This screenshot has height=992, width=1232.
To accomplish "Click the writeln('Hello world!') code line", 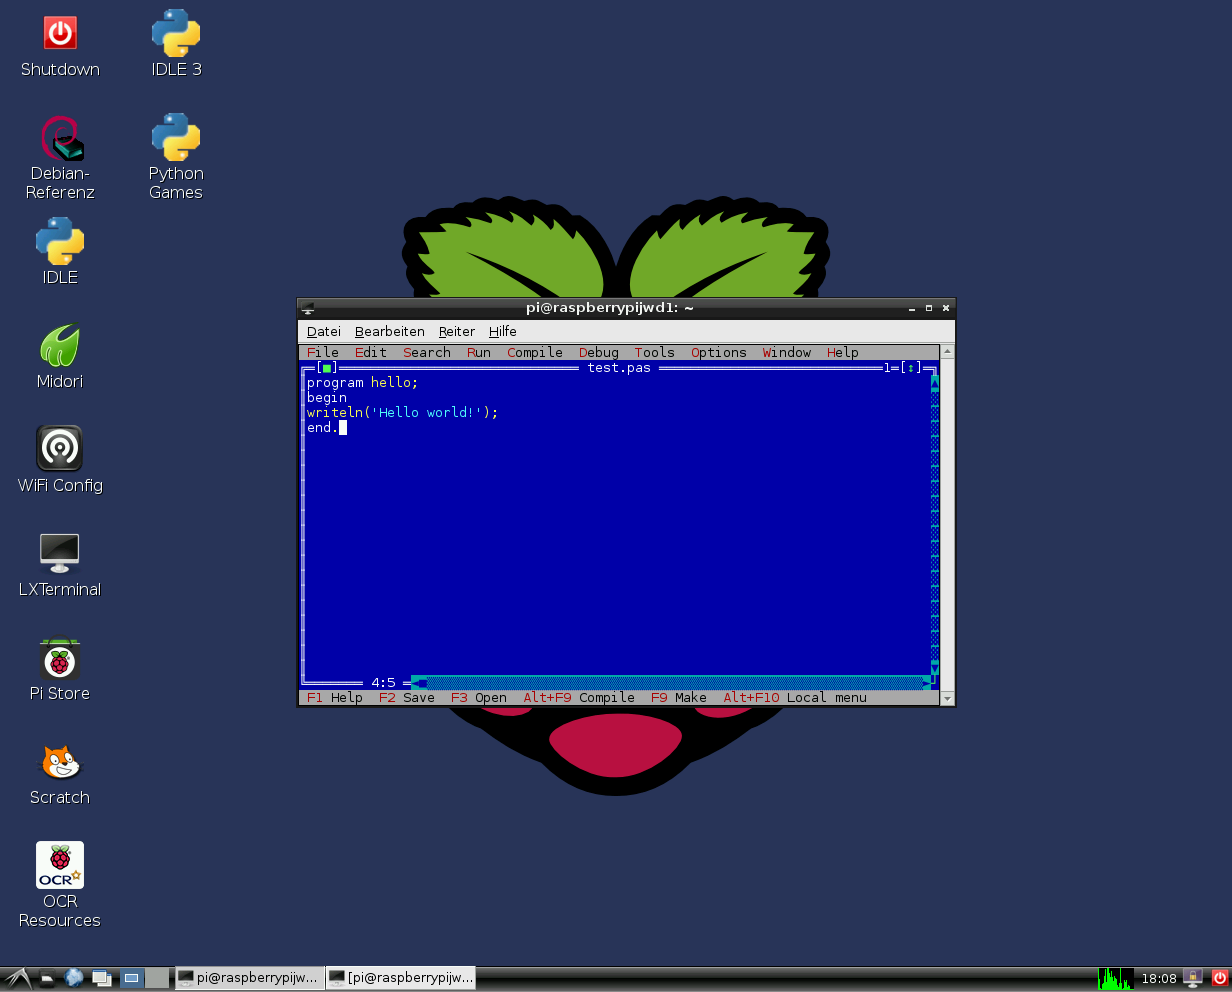I will (403, 413).
